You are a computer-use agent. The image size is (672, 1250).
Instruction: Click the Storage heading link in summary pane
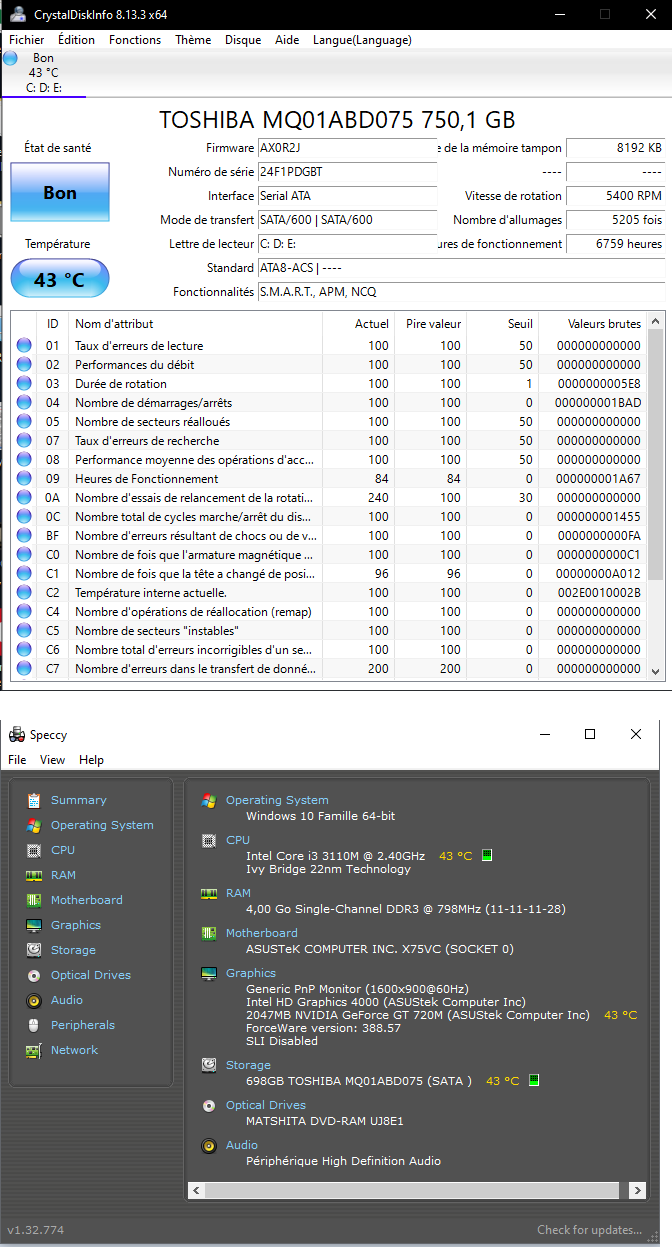click(248, 1065)
